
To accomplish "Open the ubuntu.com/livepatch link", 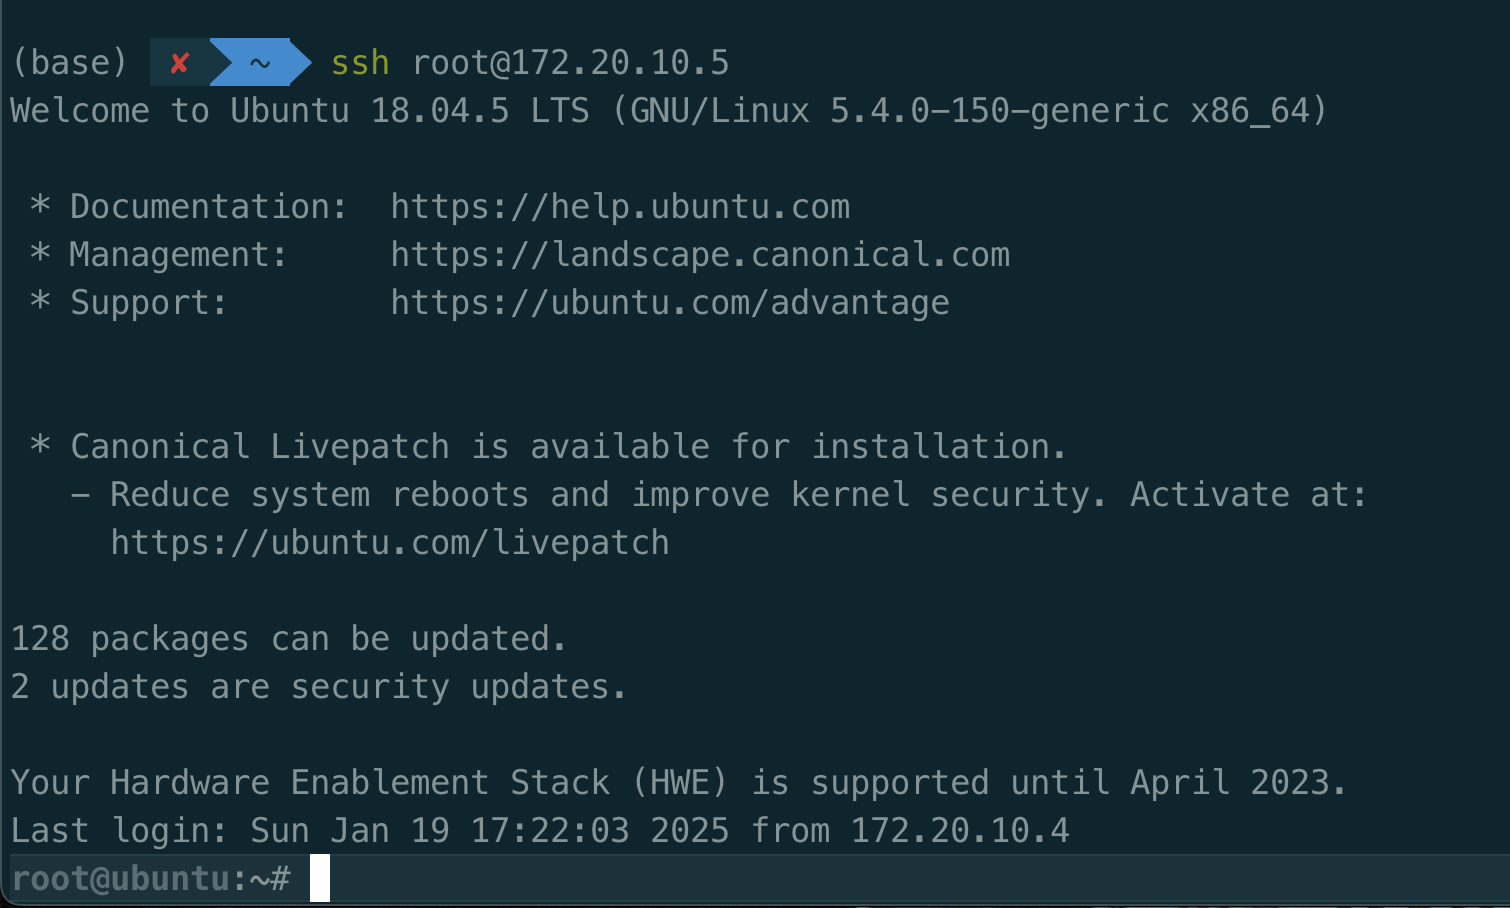I will (x=390, y=543).
